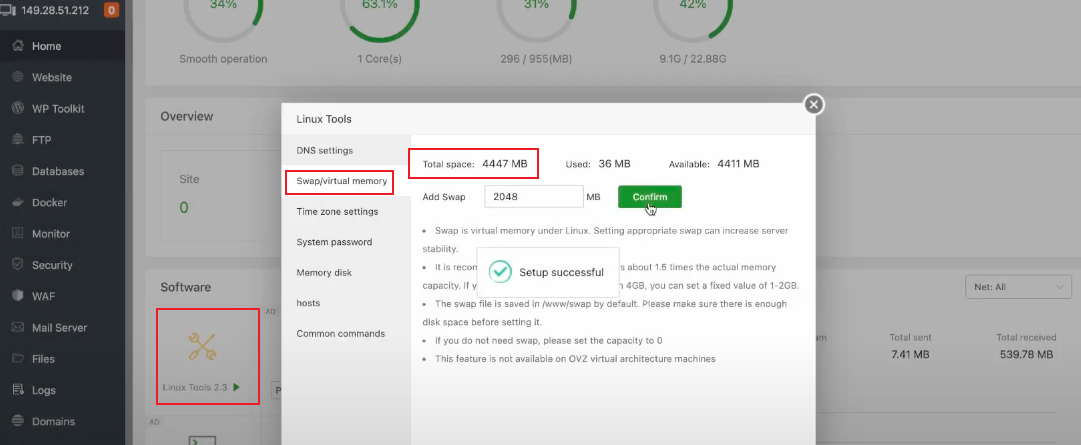This screenshot has width=1081, height=445.
Task: Open the Databases icon in sidebar
Action: click(x=17, y=171)
